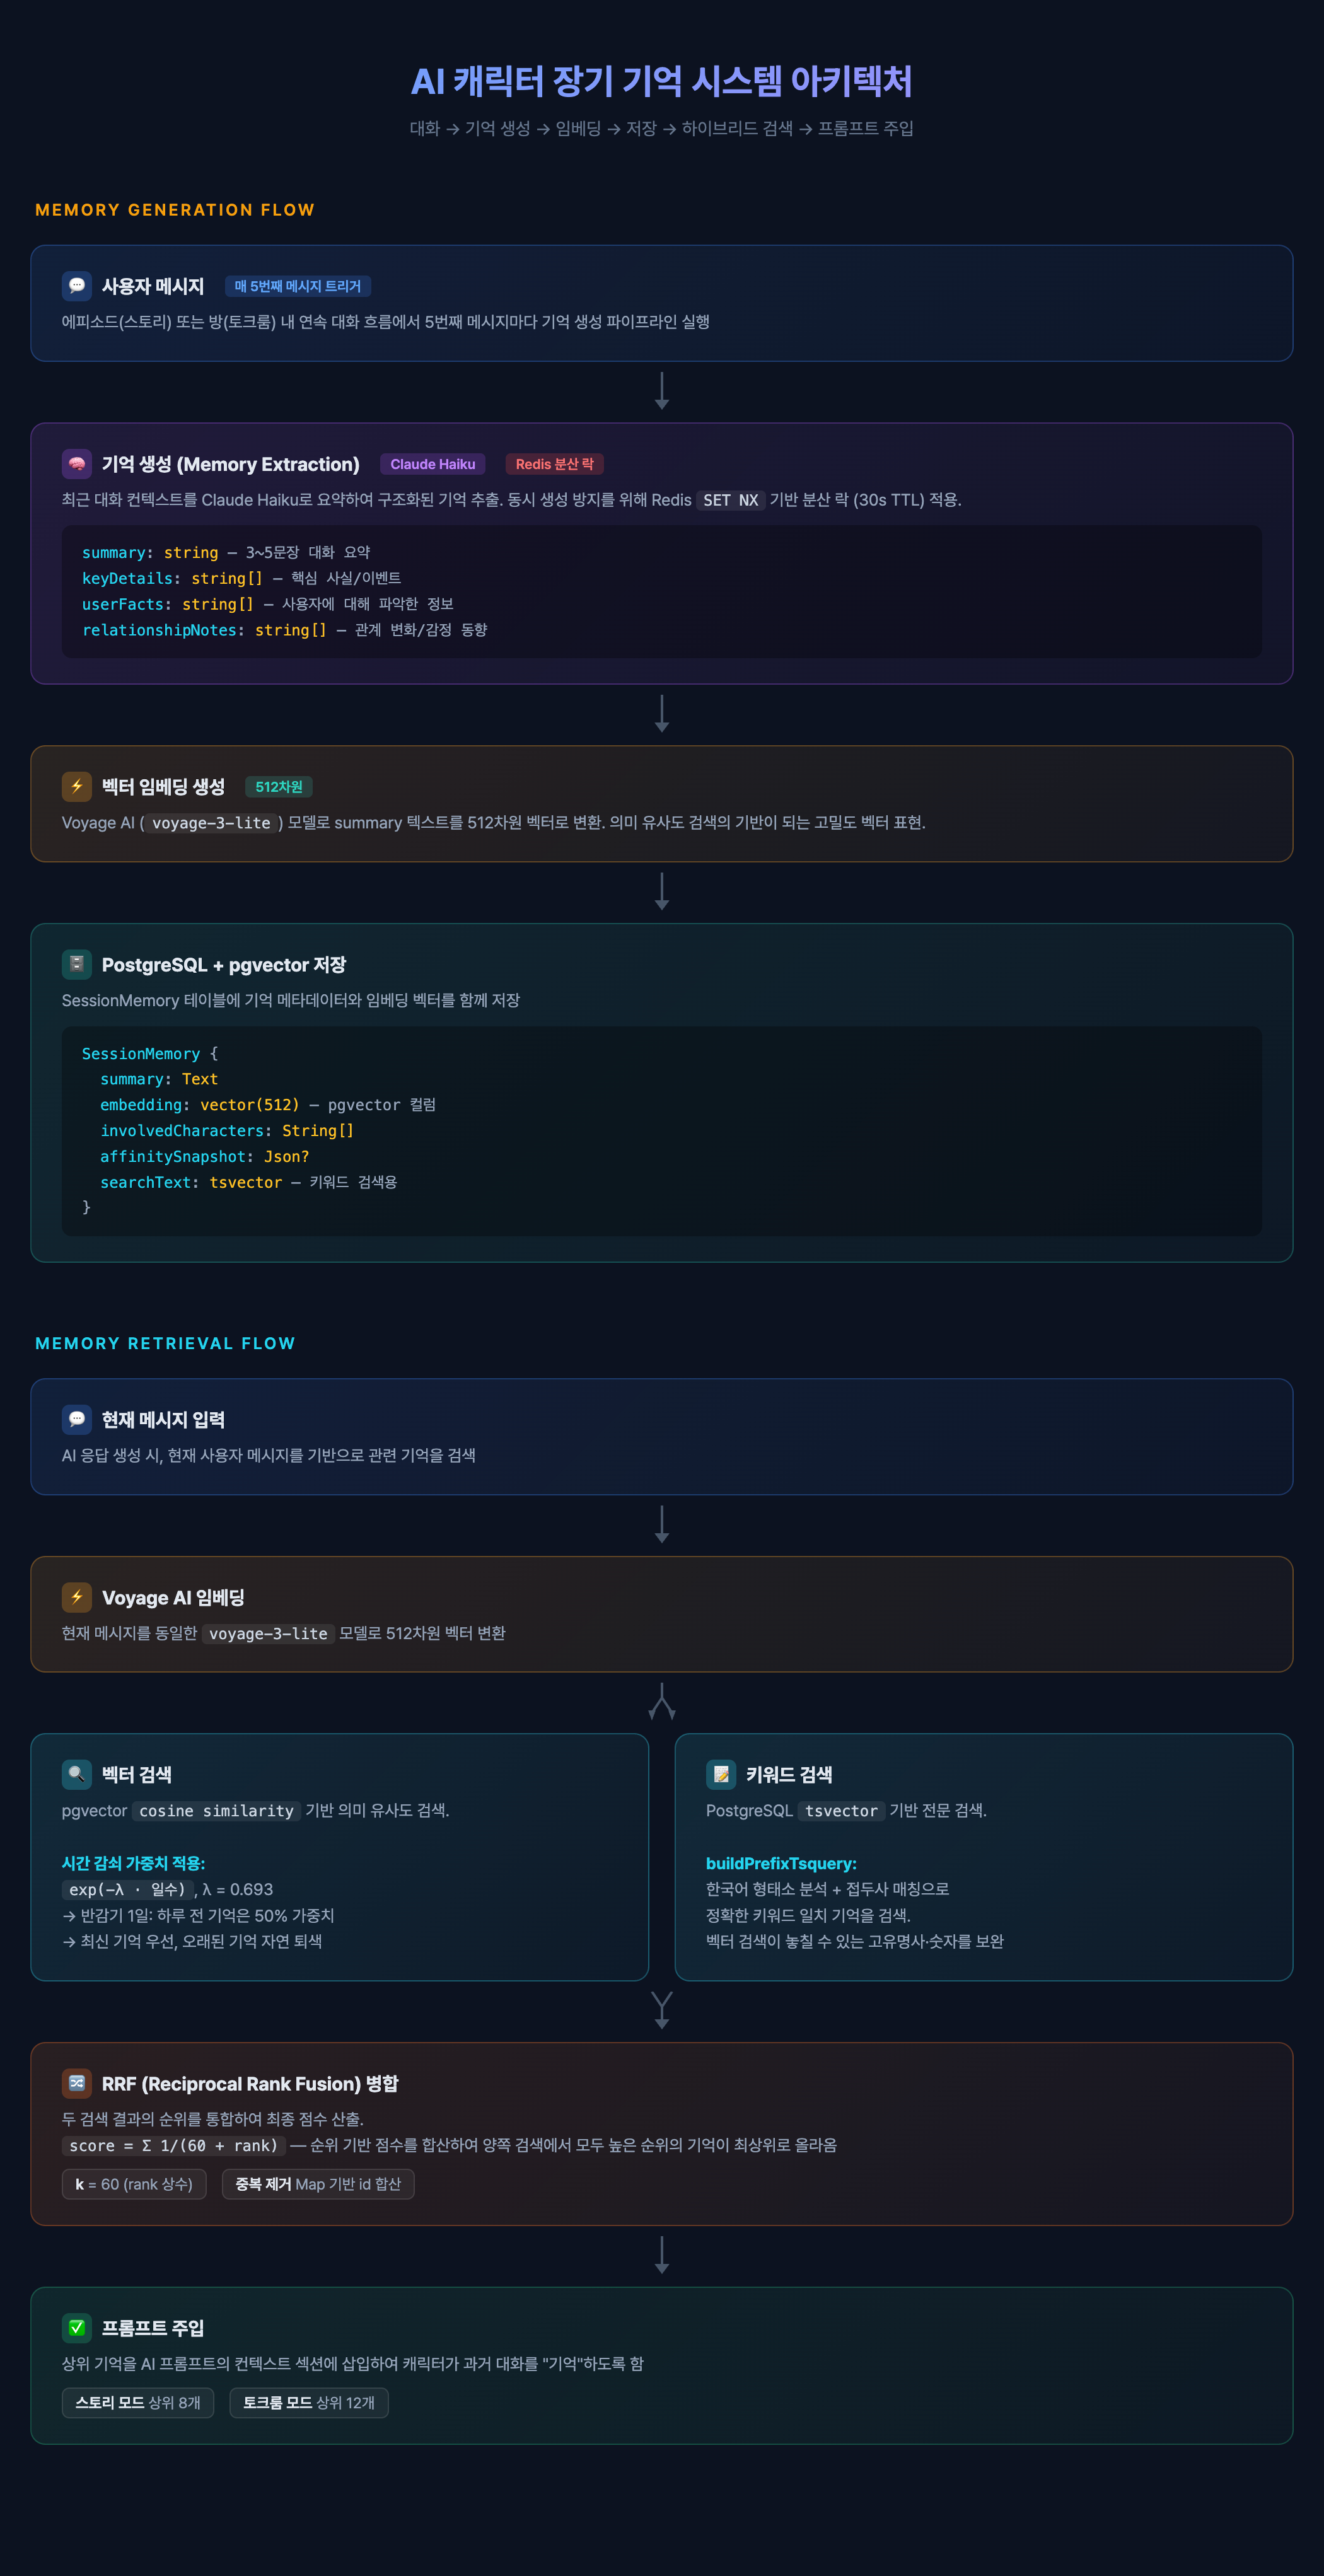
Task: Select the 스토리 모드 상위 8개 chip
Action: click(138, 2402)
